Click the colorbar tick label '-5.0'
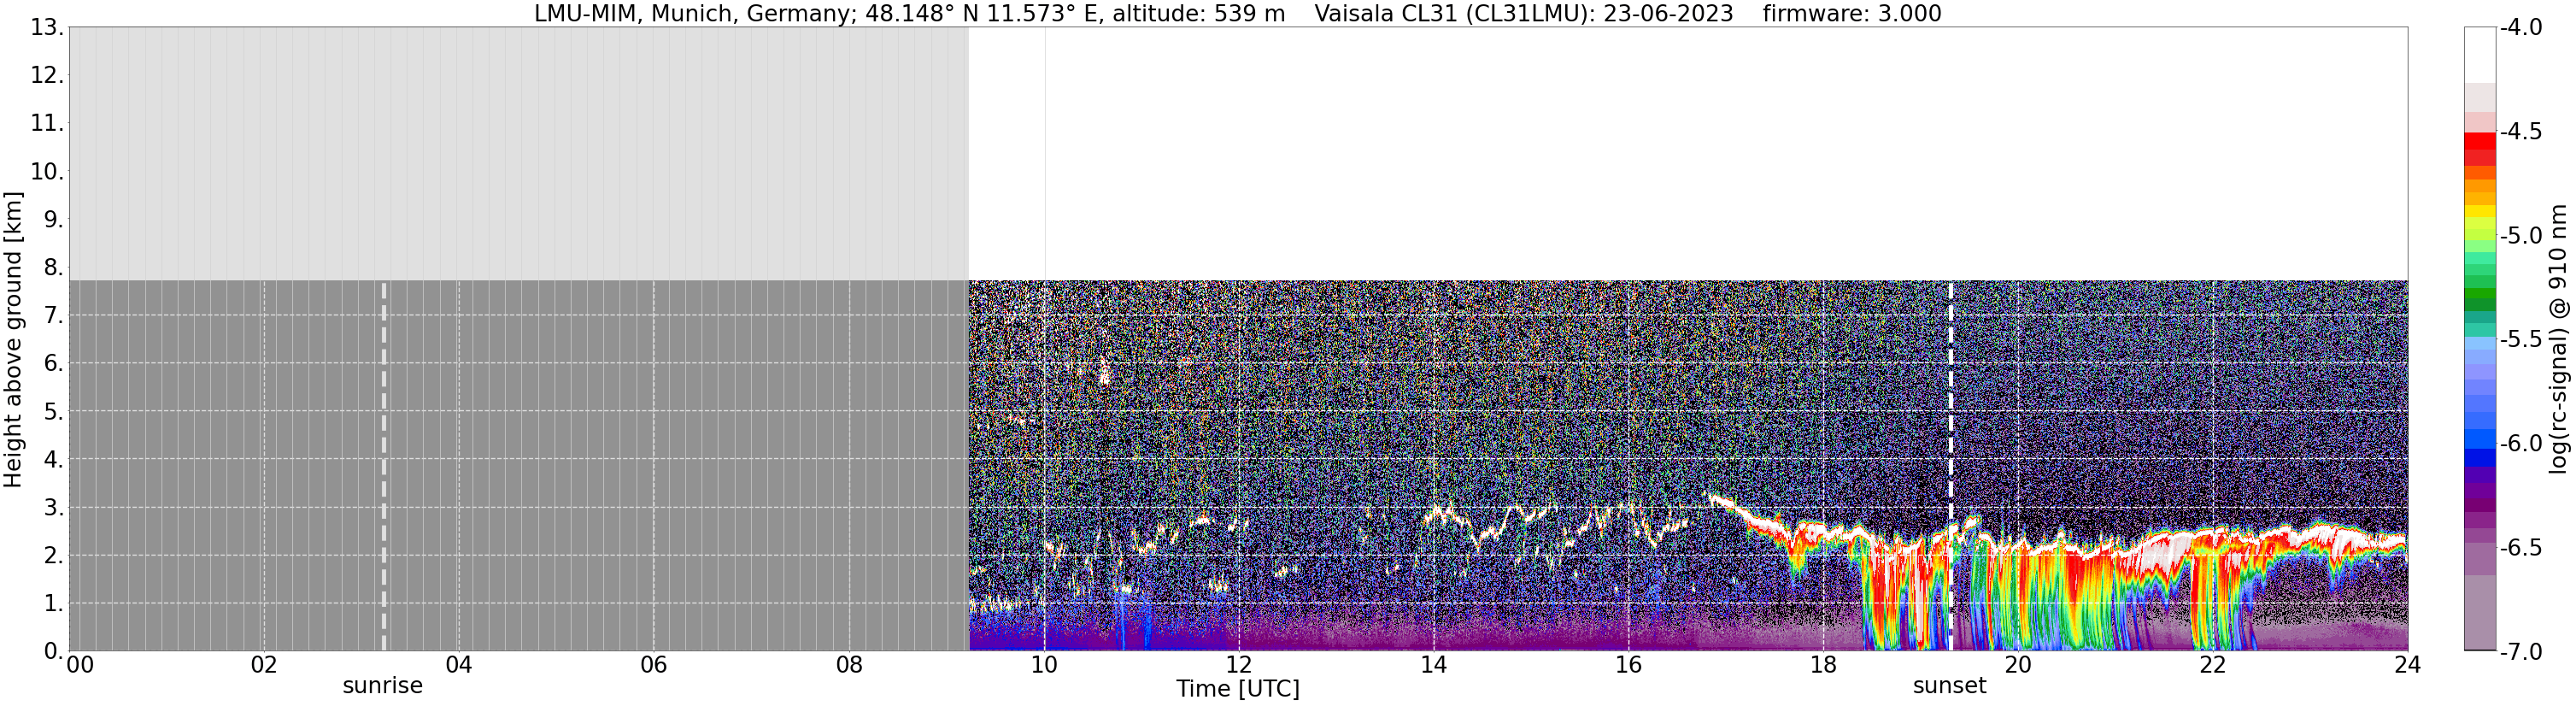The height and width of the screenshot is (706, 2576). 2521,236
